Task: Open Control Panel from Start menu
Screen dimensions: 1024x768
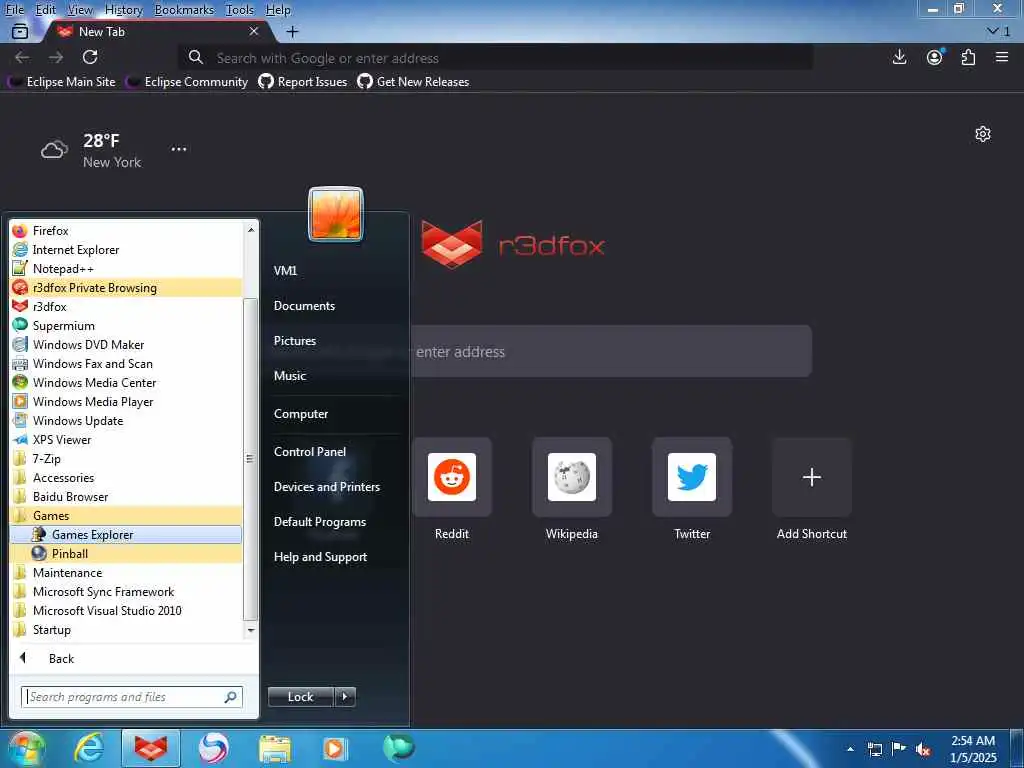Action: (310, 451)
